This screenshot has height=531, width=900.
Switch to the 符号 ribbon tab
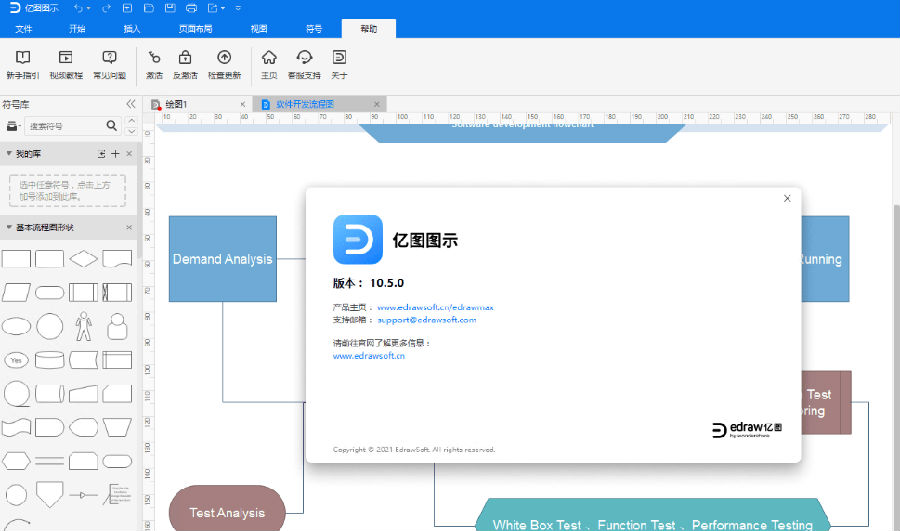[314, 29]
